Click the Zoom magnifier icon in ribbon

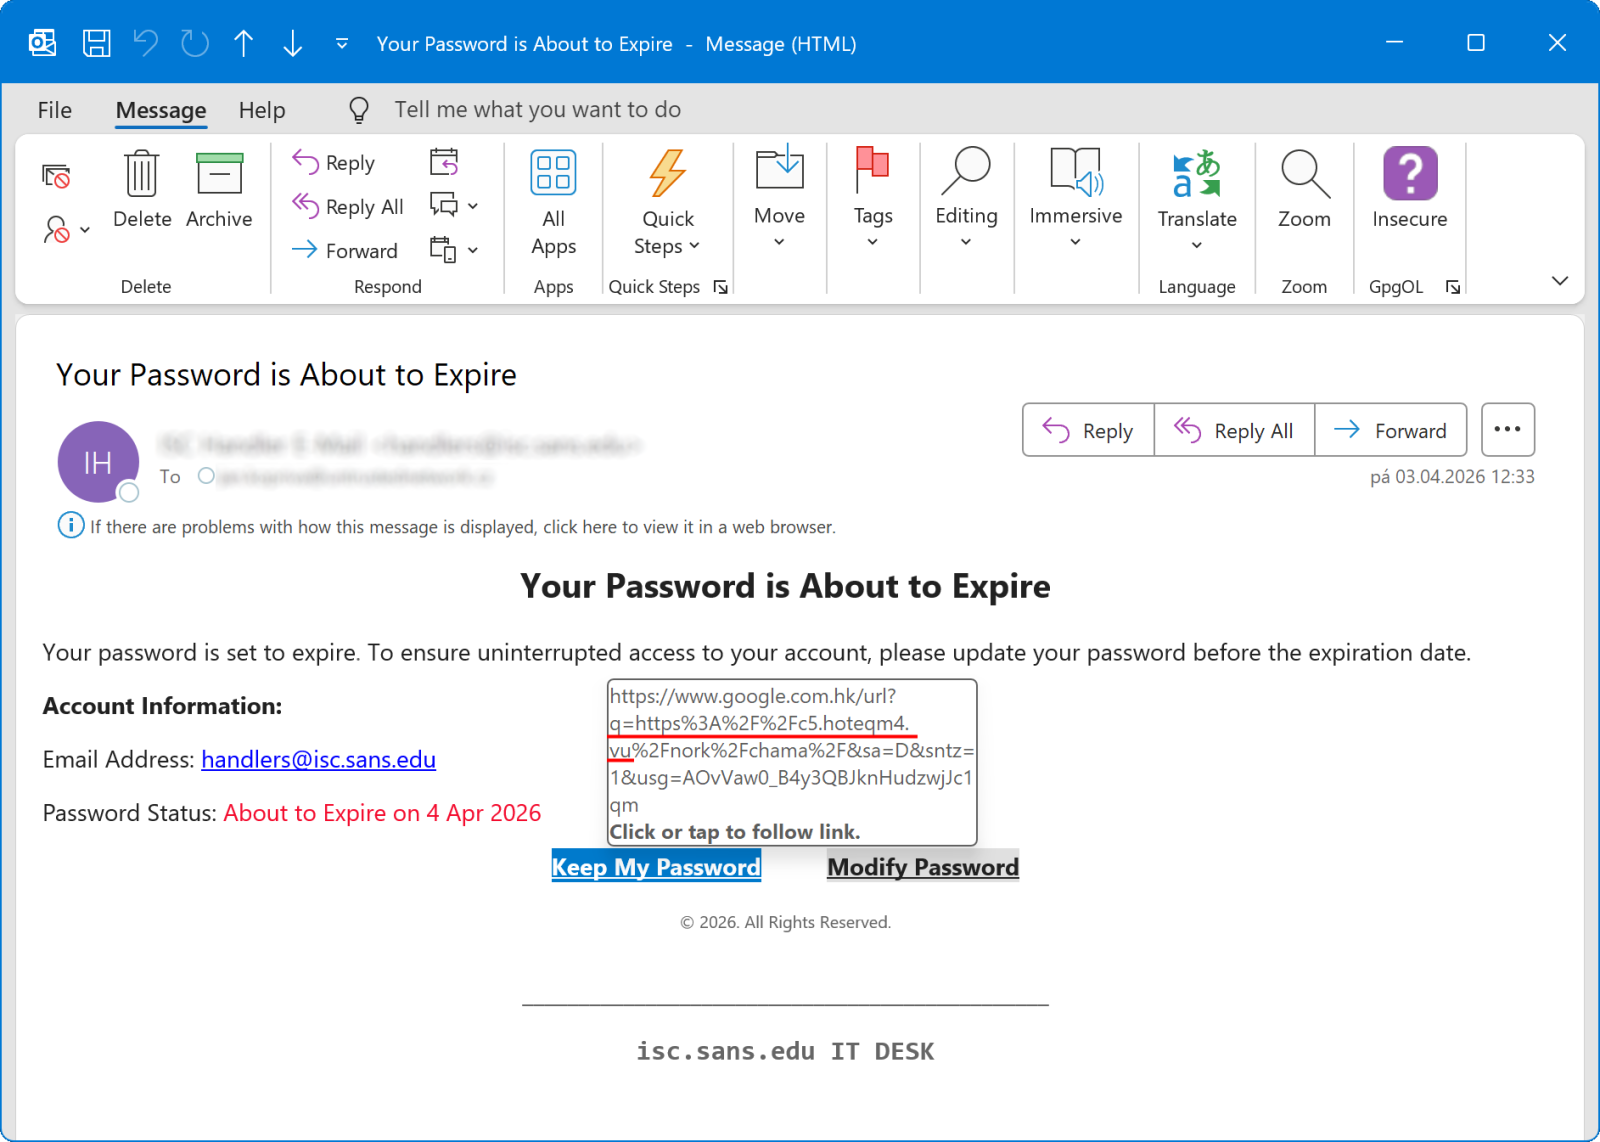click(1304, 175)
